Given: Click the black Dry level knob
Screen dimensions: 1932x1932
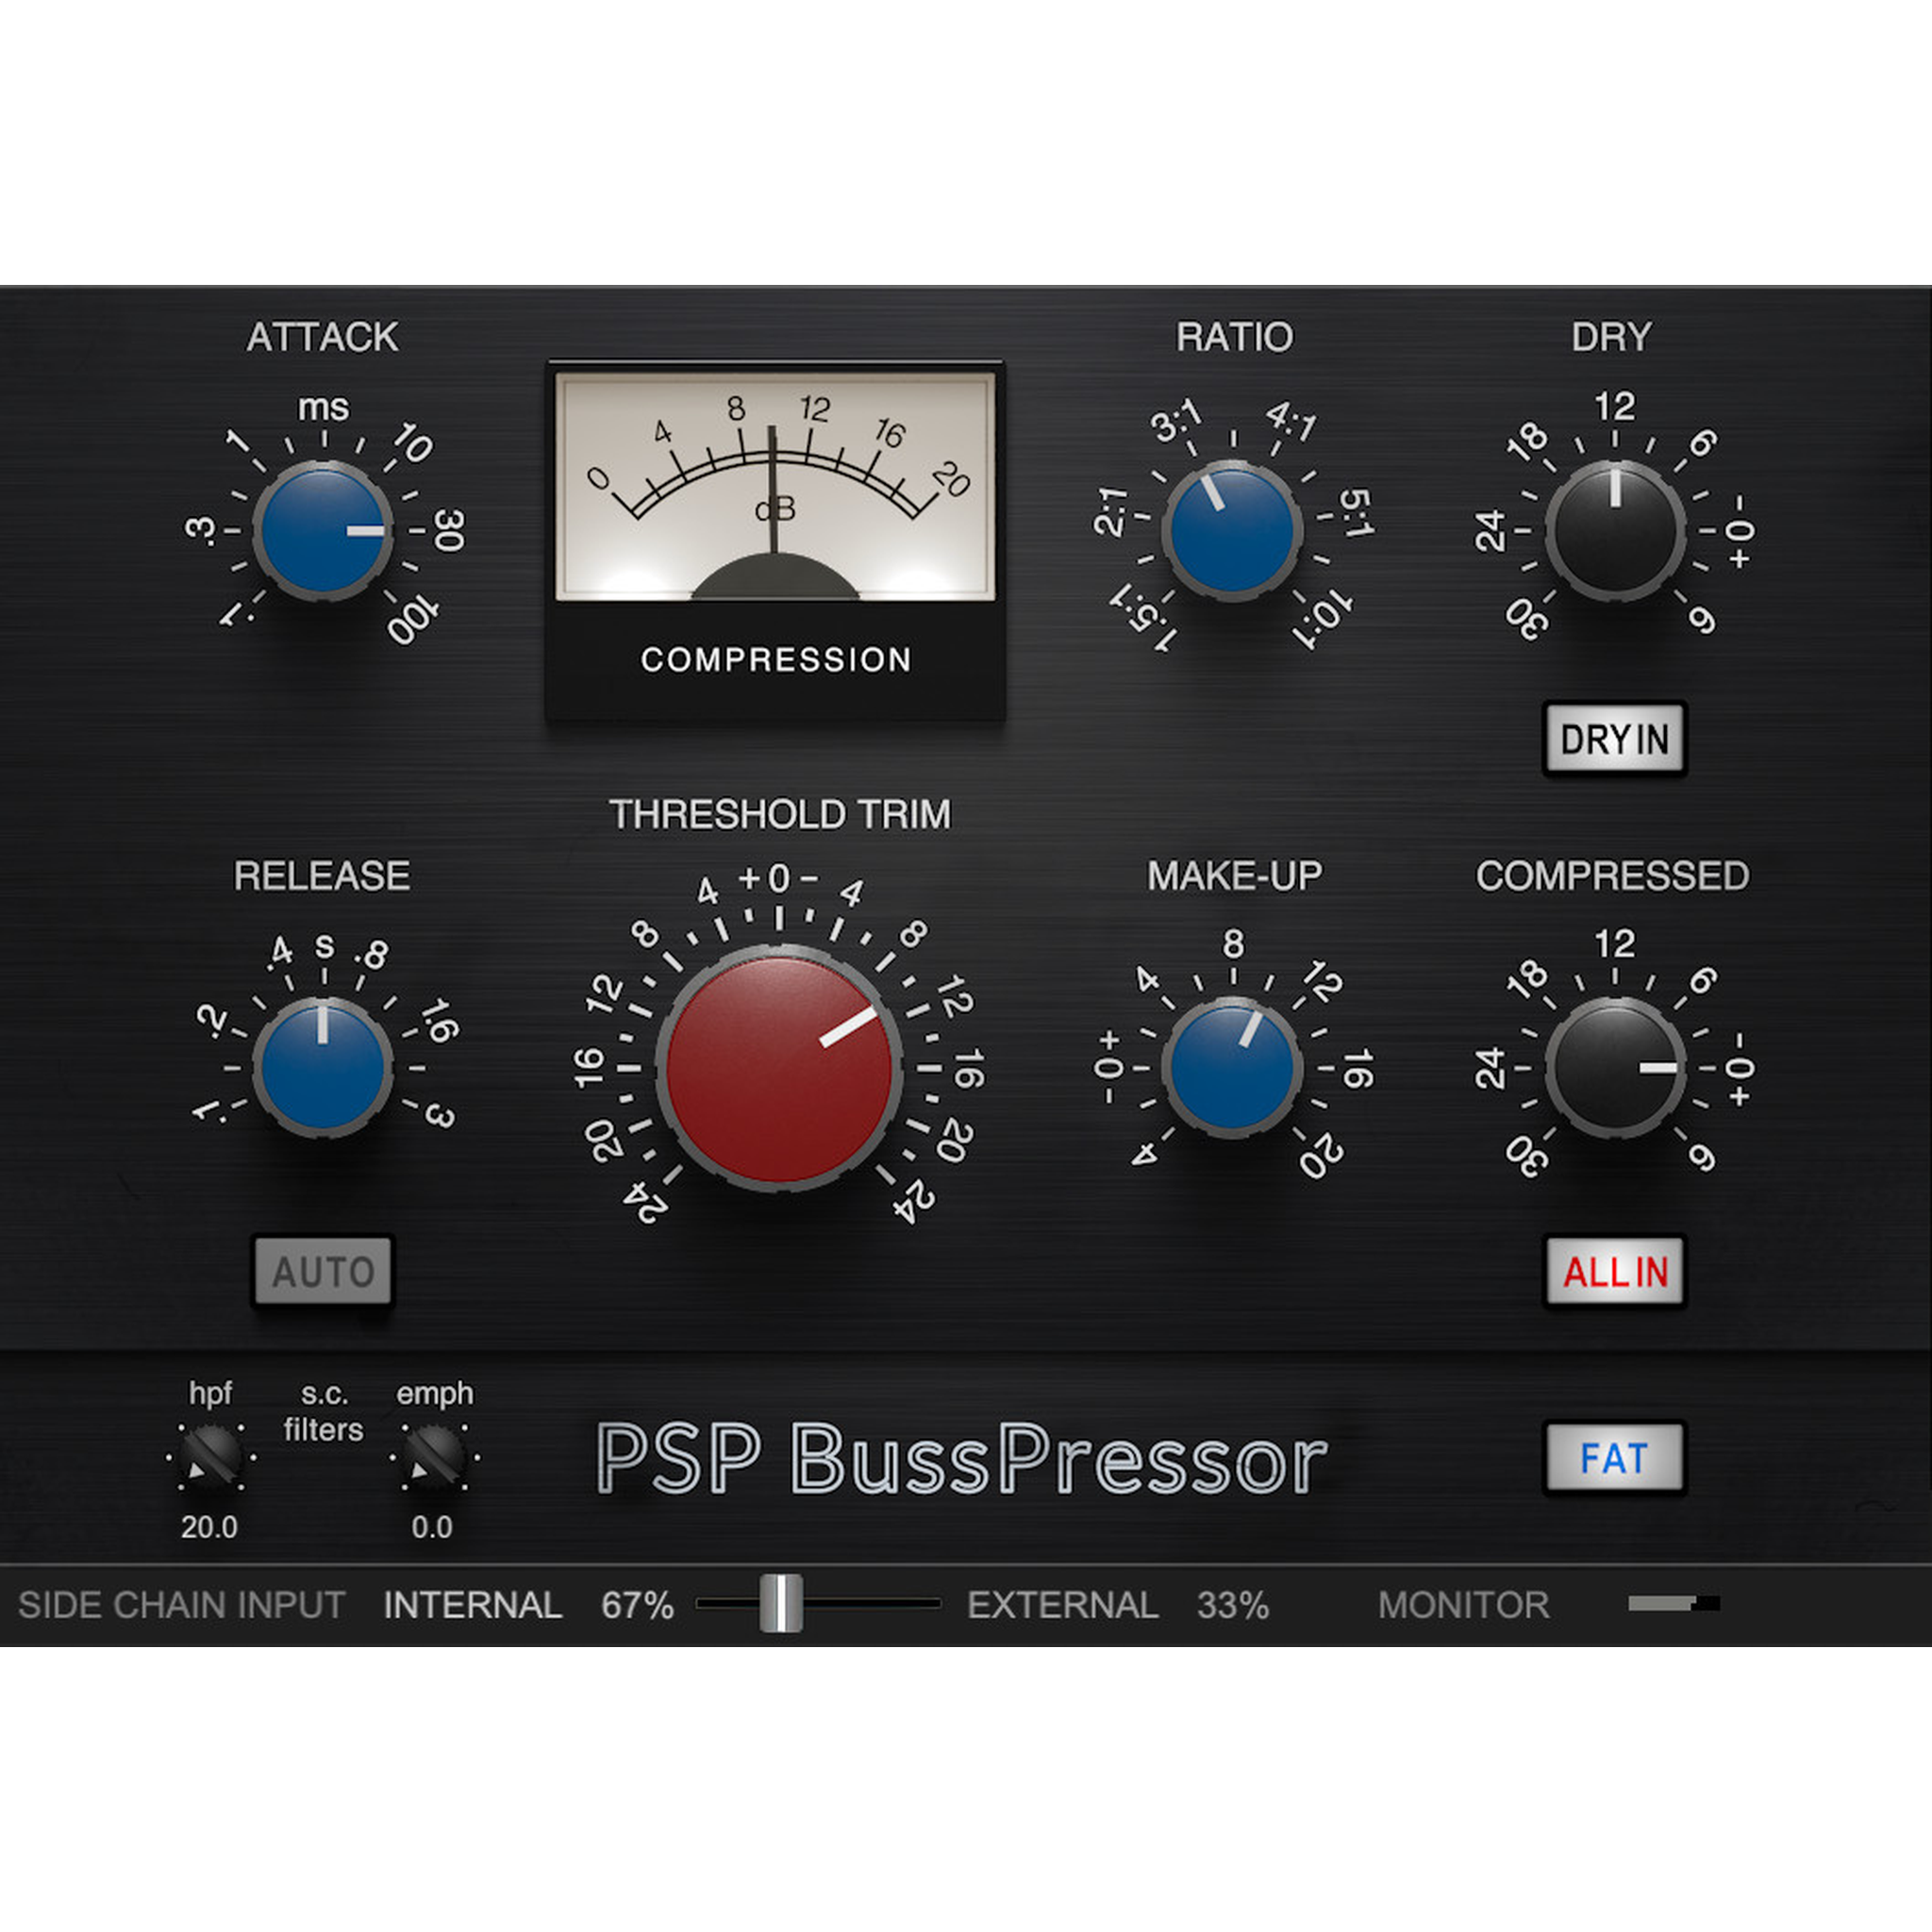Looking at the screenshot, I should (1614, 531).
